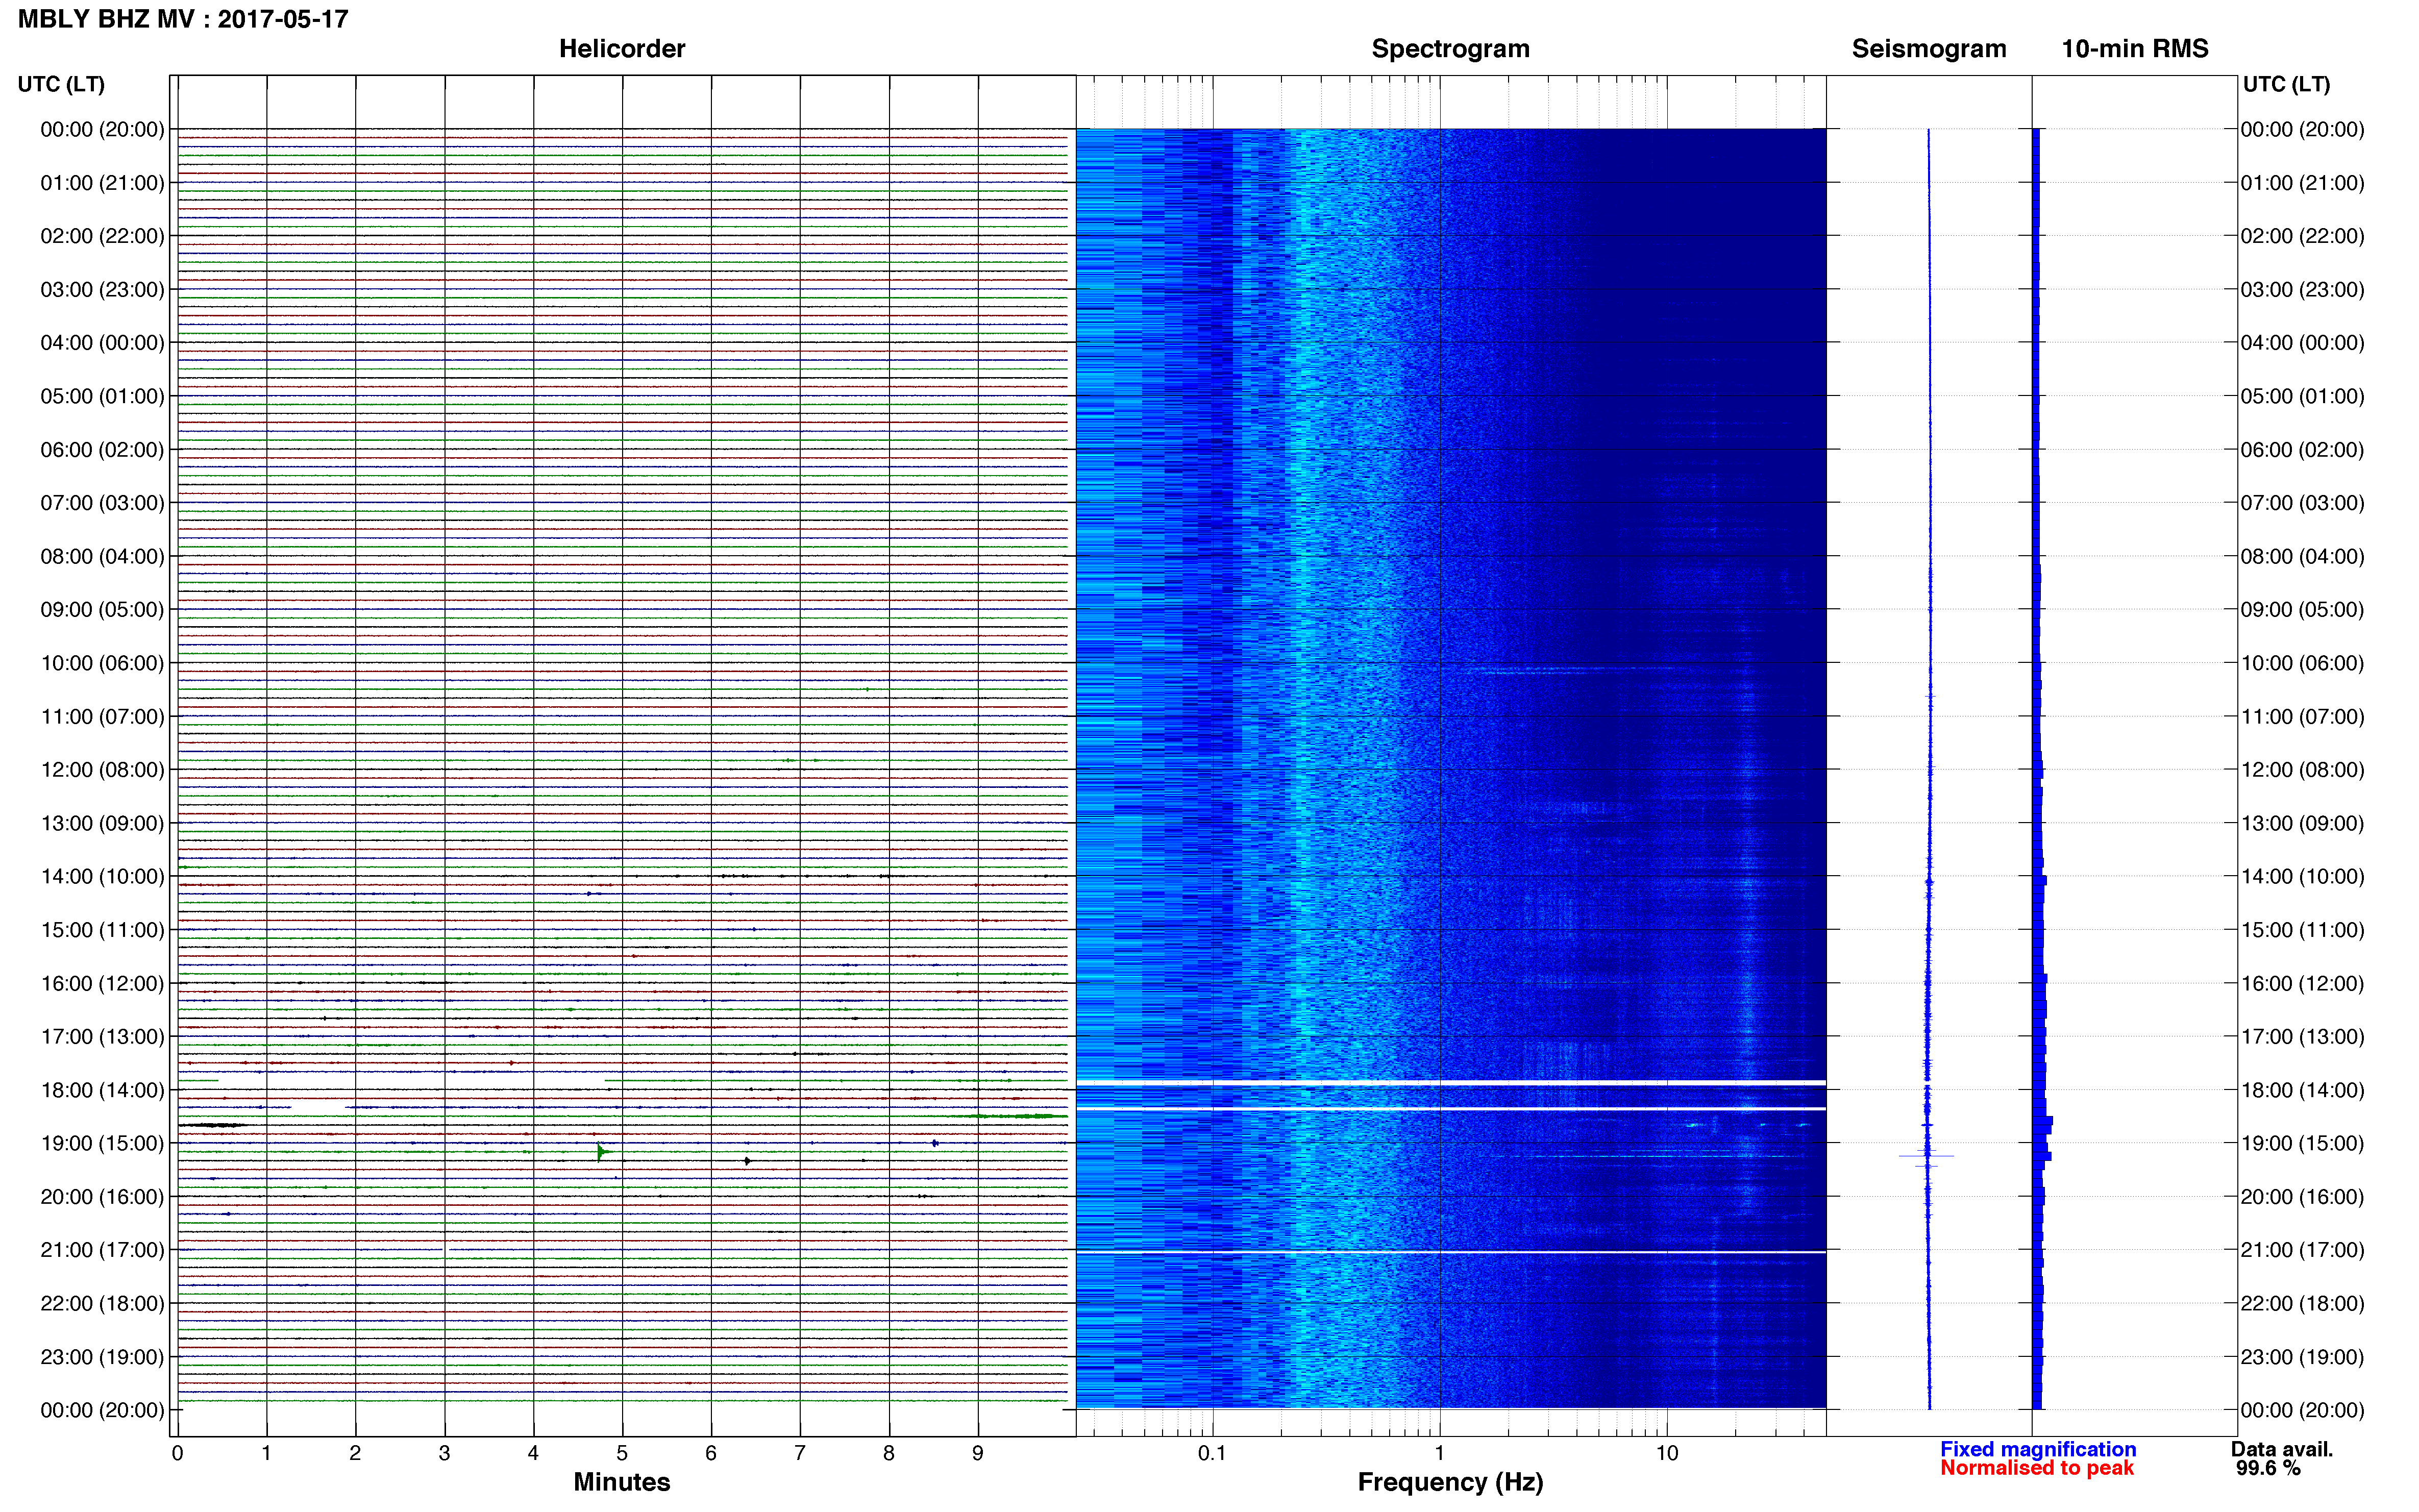Click the left-axis label '19:00 (15:00)'

click(102, 1143)
